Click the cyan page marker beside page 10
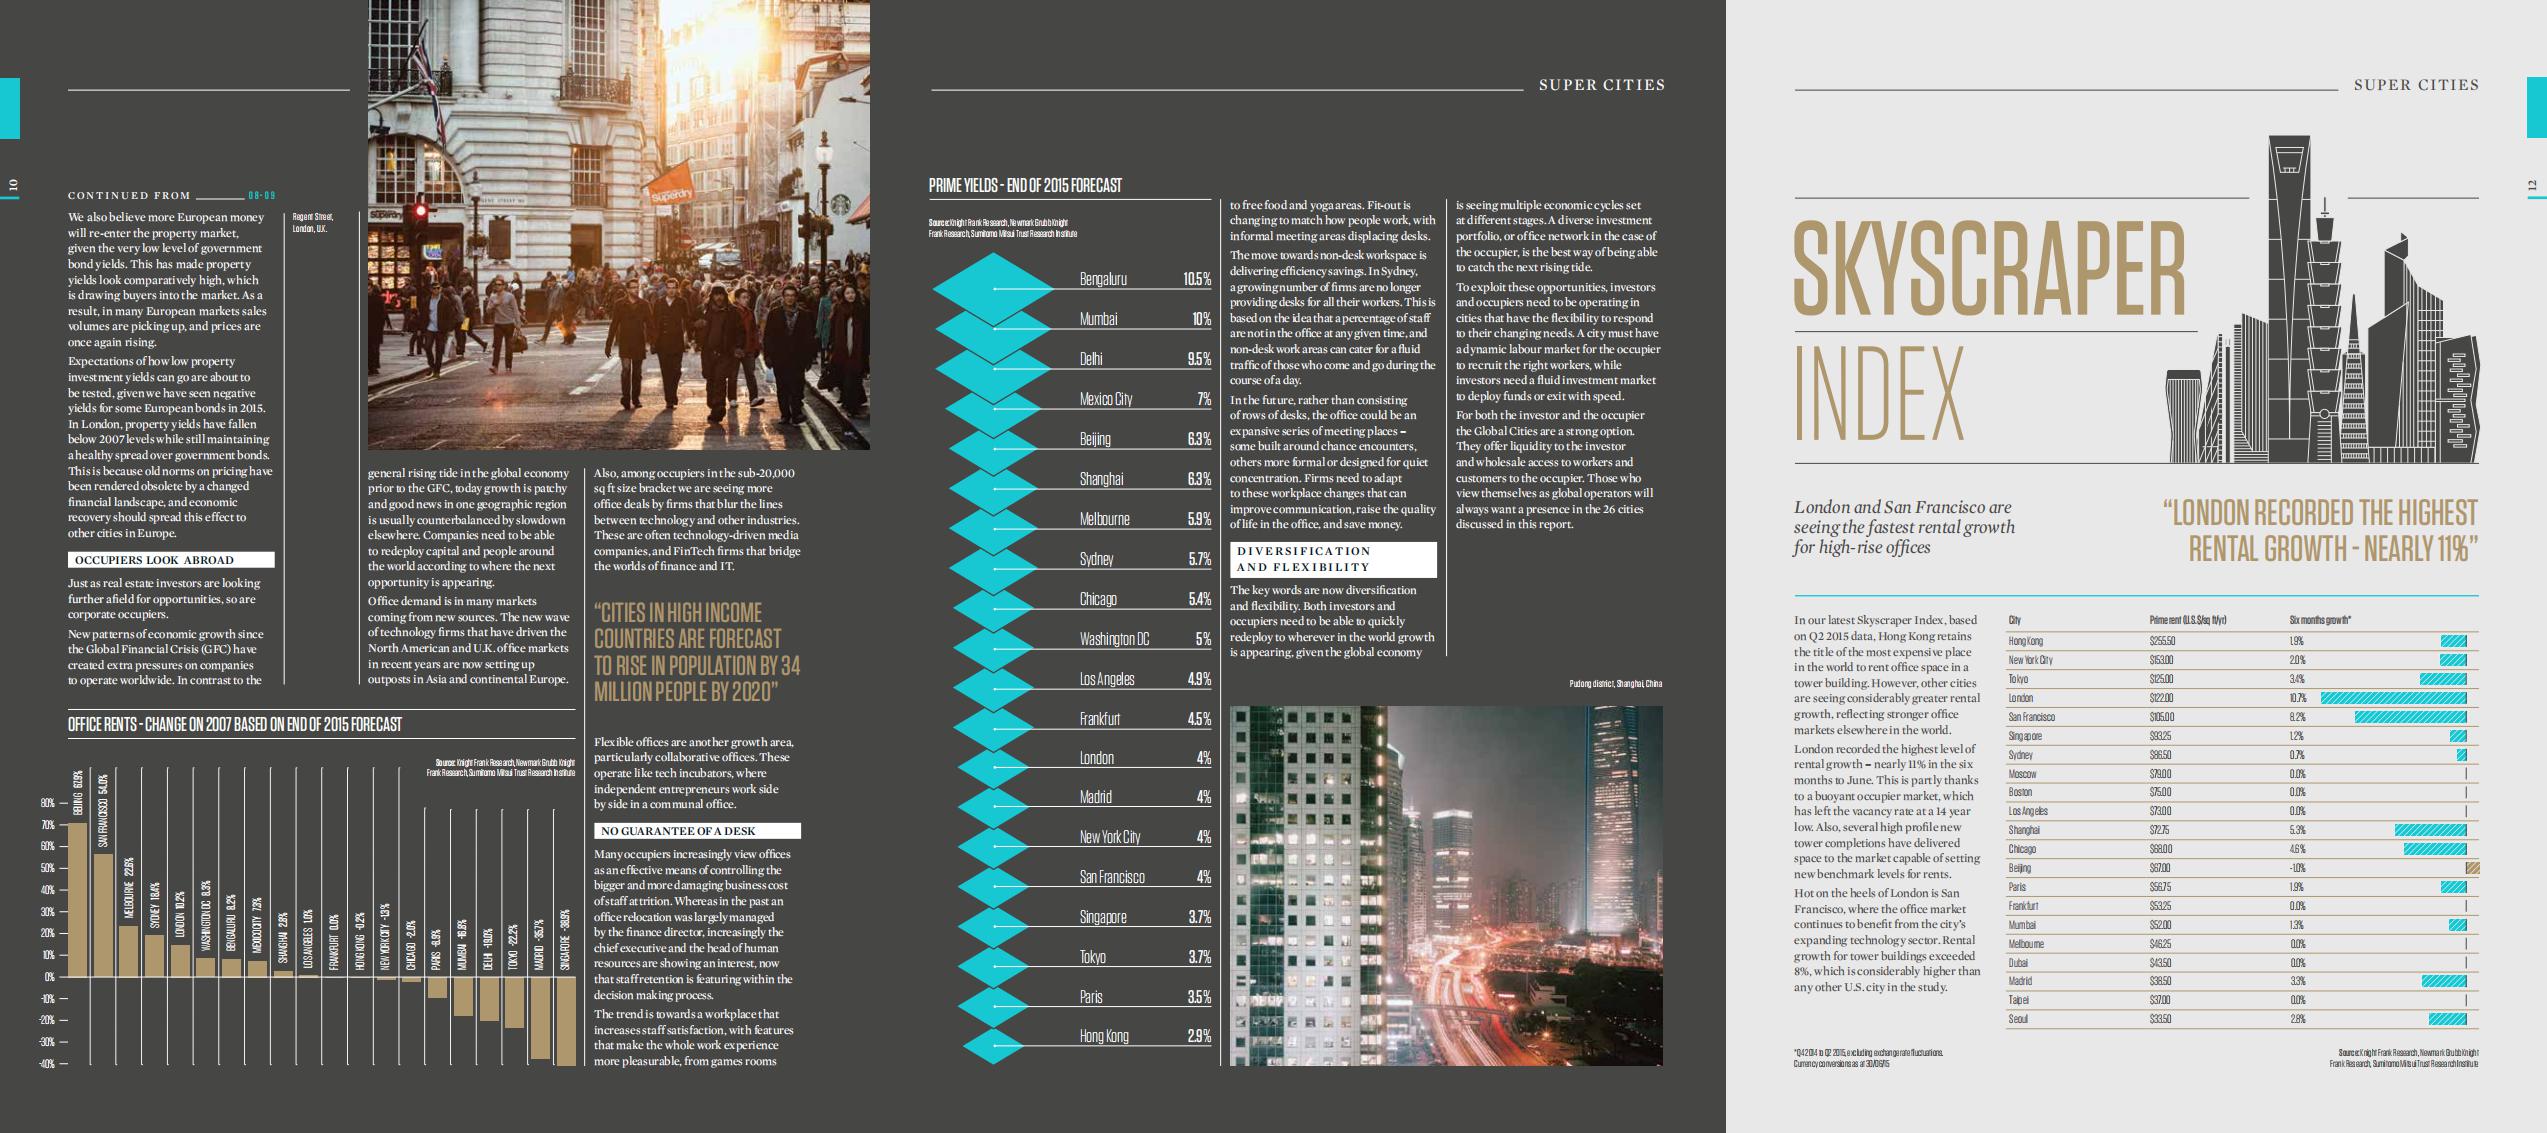2547x1133 pixels. pyautogui.click(x=9, y=108)
